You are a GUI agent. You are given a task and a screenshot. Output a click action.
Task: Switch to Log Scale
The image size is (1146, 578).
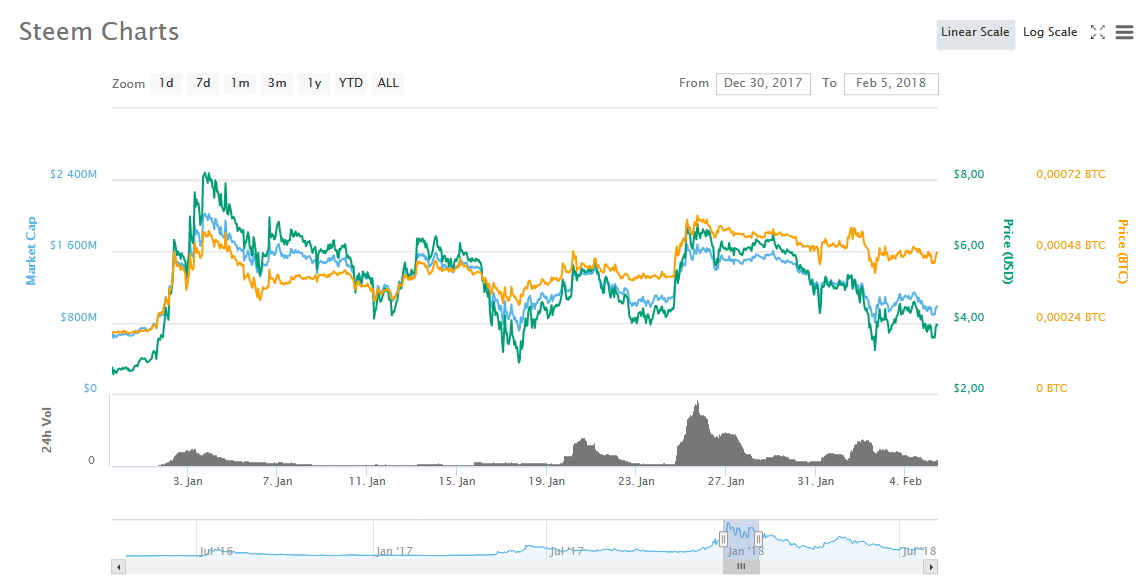tap(1050, 32)
